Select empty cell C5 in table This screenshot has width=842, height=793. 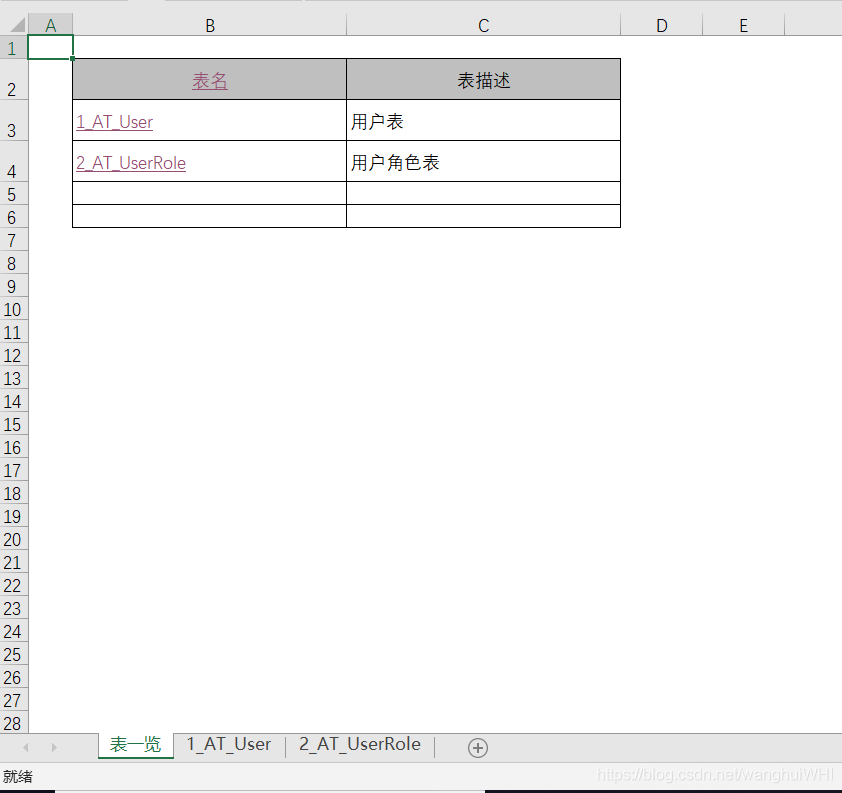tap(483, 193)
